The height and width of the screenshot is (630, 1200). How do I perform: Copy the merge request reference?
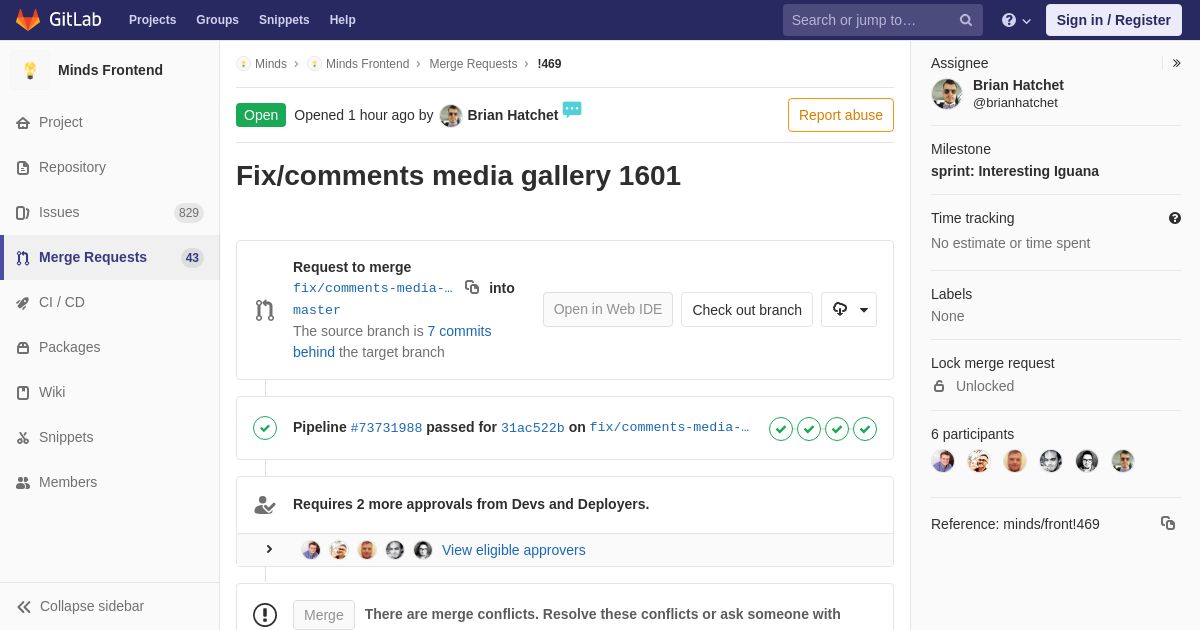click(x=1167, y=523)
